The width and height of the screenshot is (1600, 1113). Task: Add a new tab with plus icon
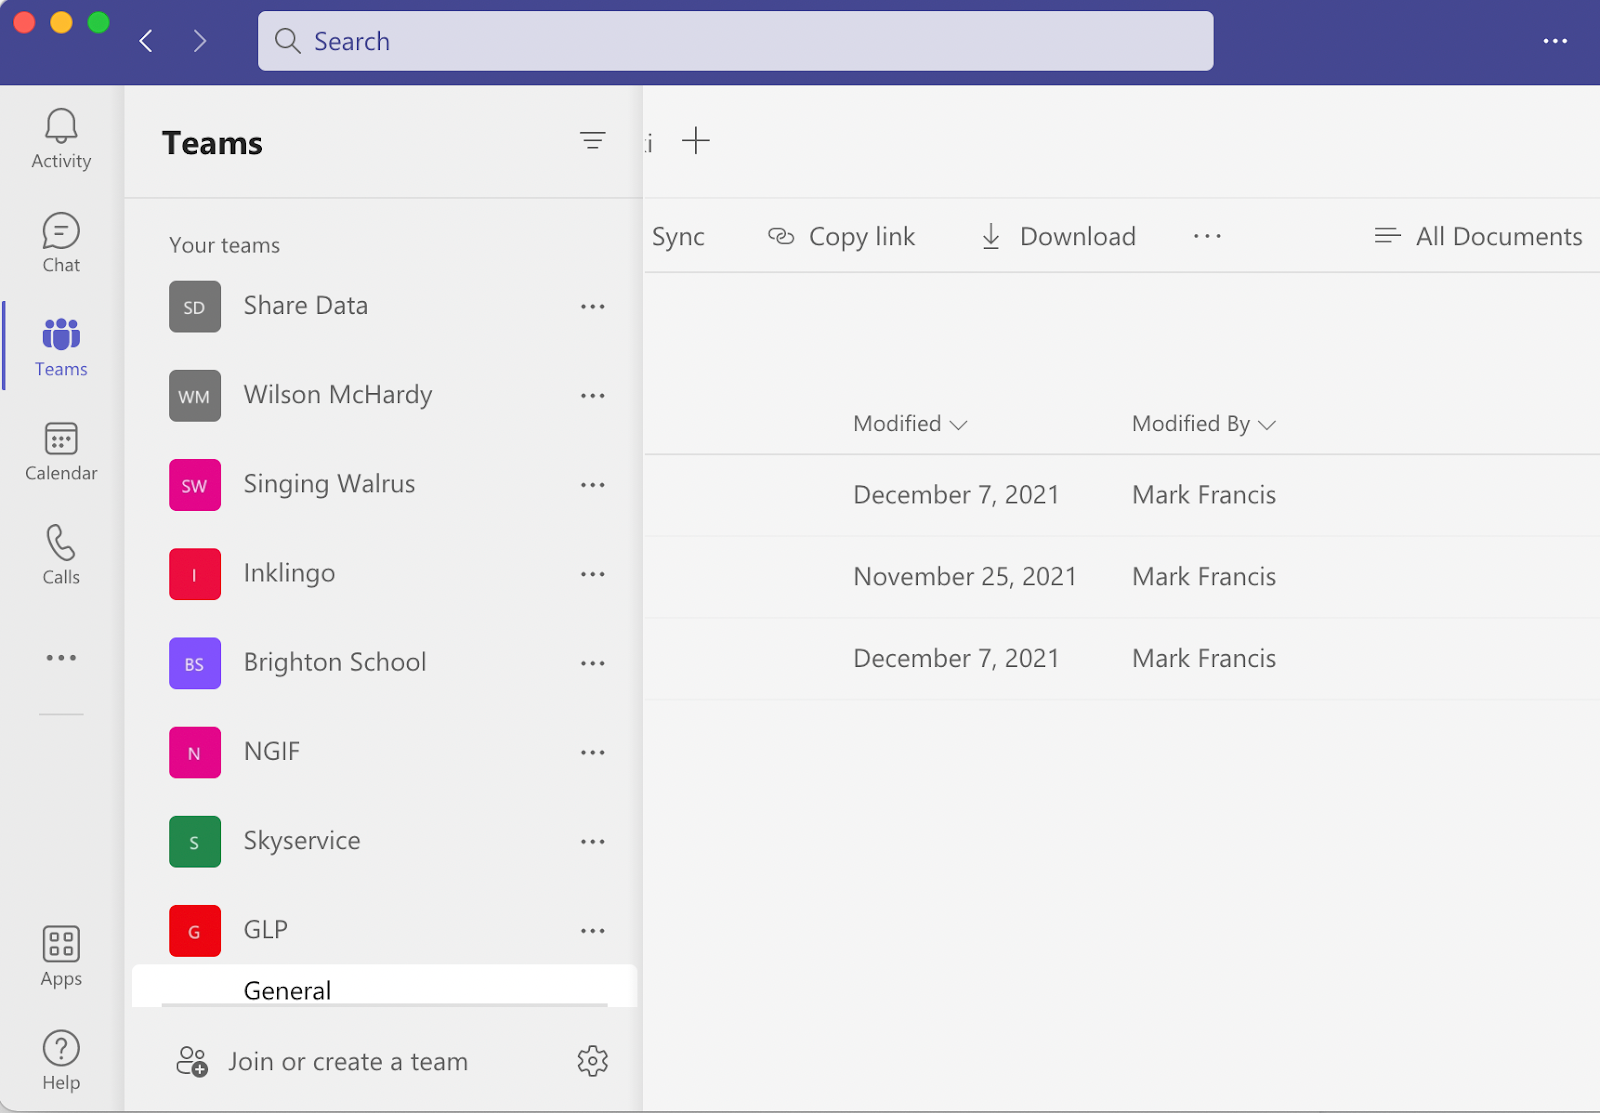[x=696, y=141]
